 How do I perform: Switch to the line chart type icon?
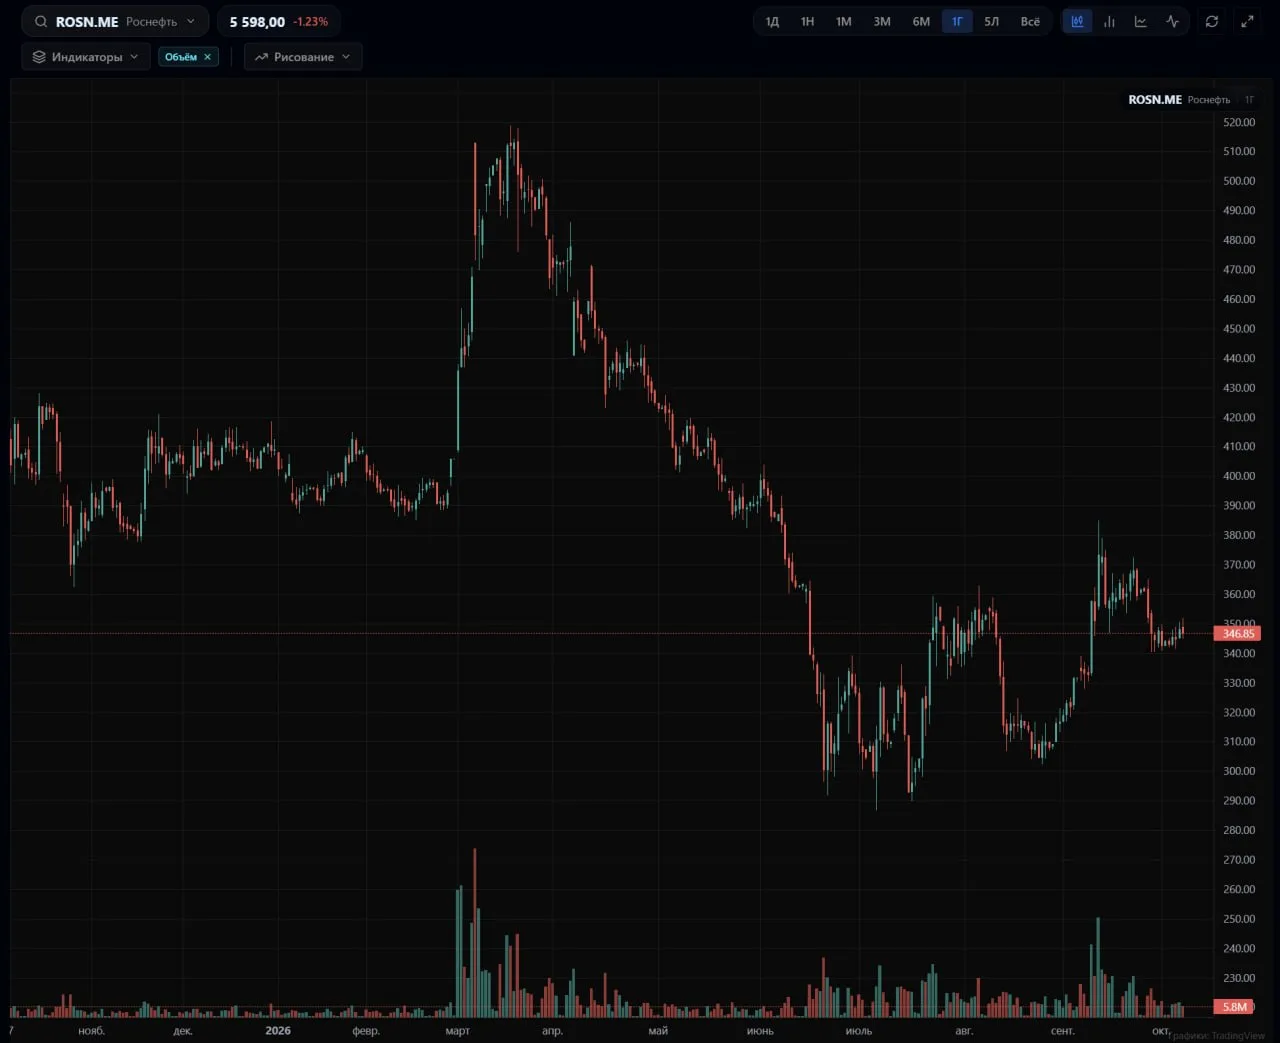pyautogui.click(x=1140, y=21)
